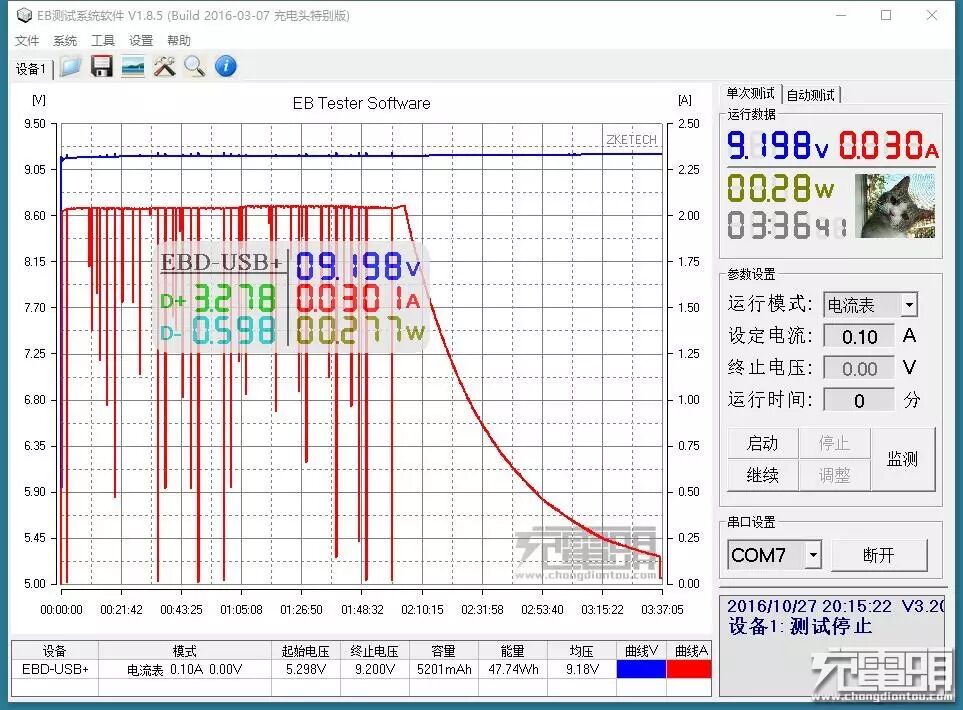Switch to the 自动测试 tab
This screenshot has height=710, width=963.
tap(810, 95)
